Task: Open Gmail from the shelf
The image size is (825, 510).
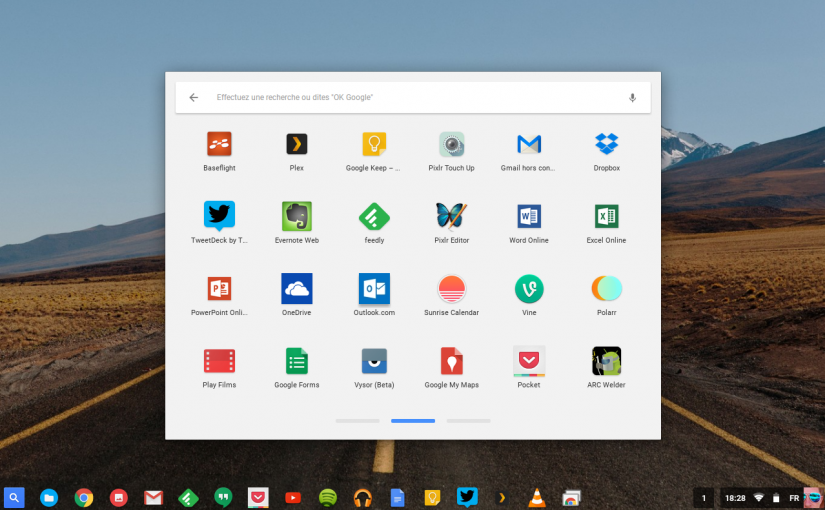Action: click(x=153, y=497)
